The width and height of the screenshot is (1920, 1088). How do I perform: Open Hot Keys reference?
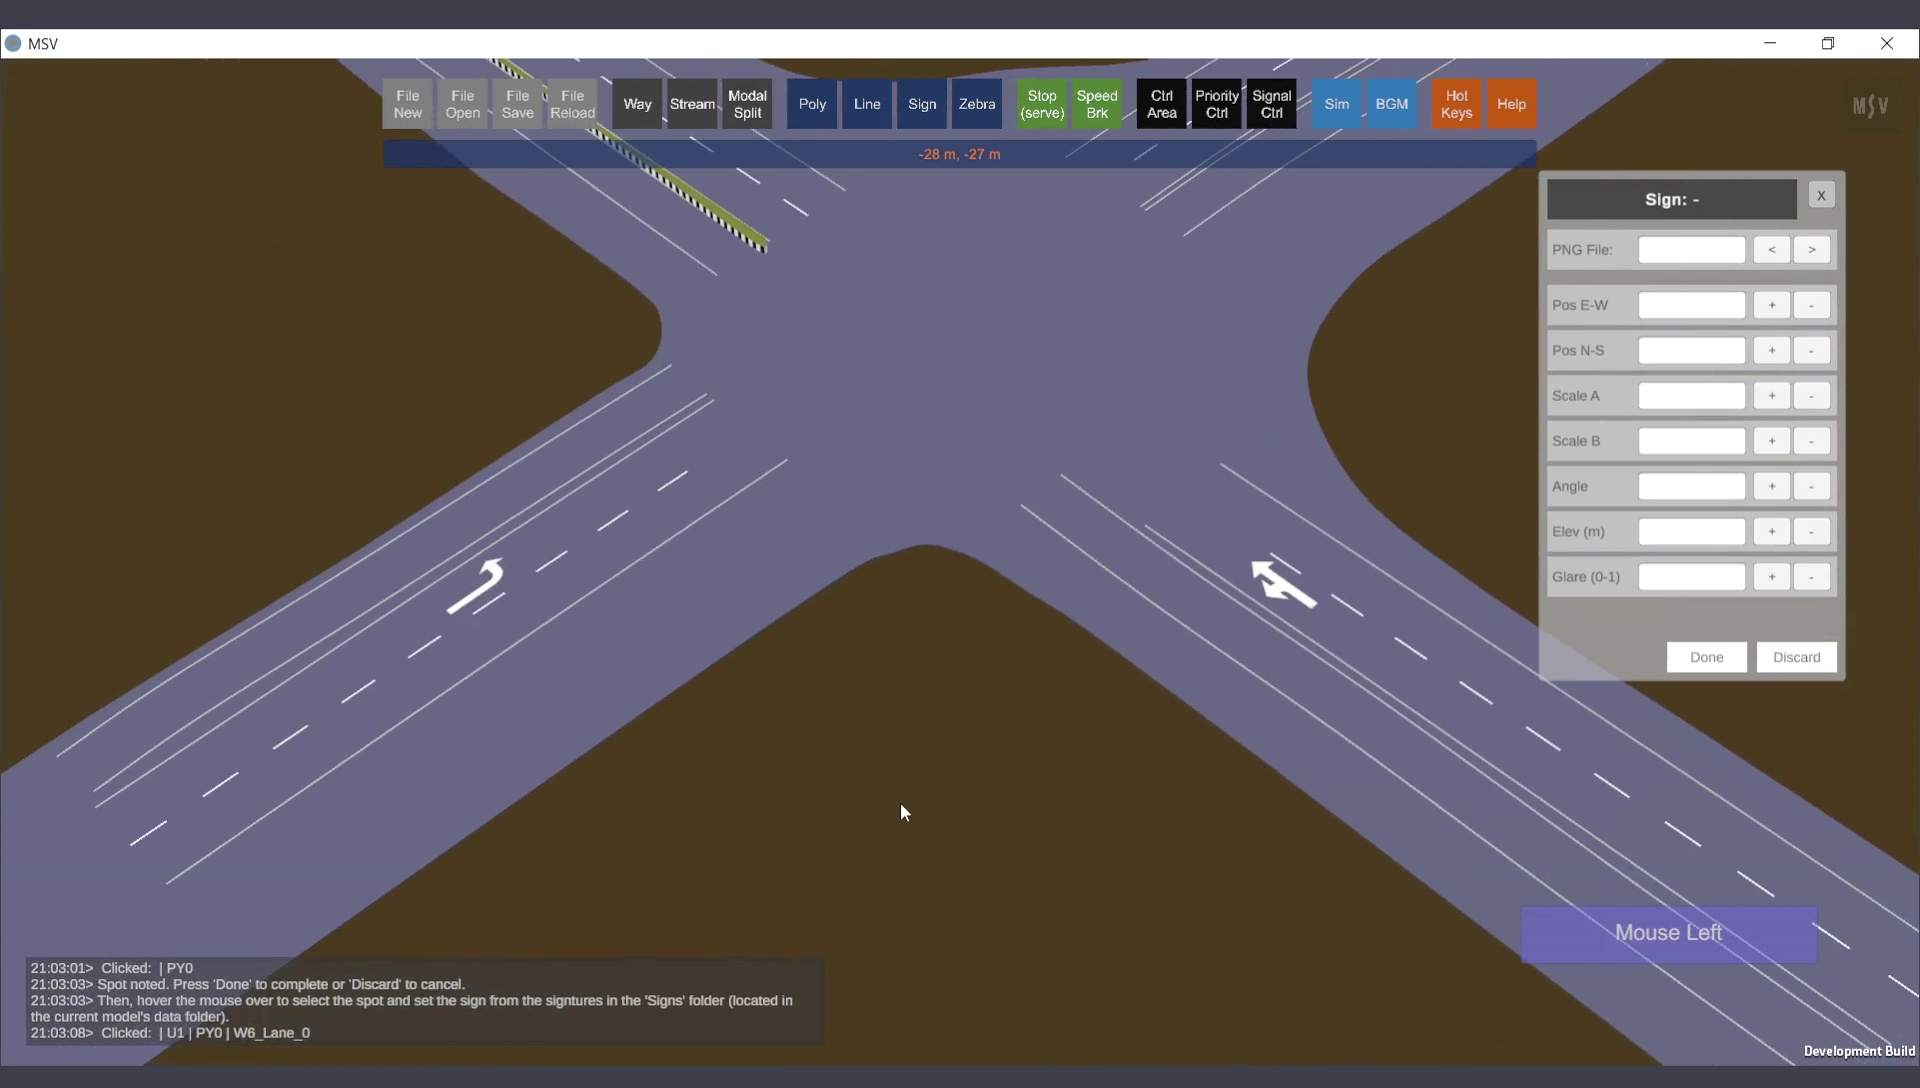point(1456,104)
